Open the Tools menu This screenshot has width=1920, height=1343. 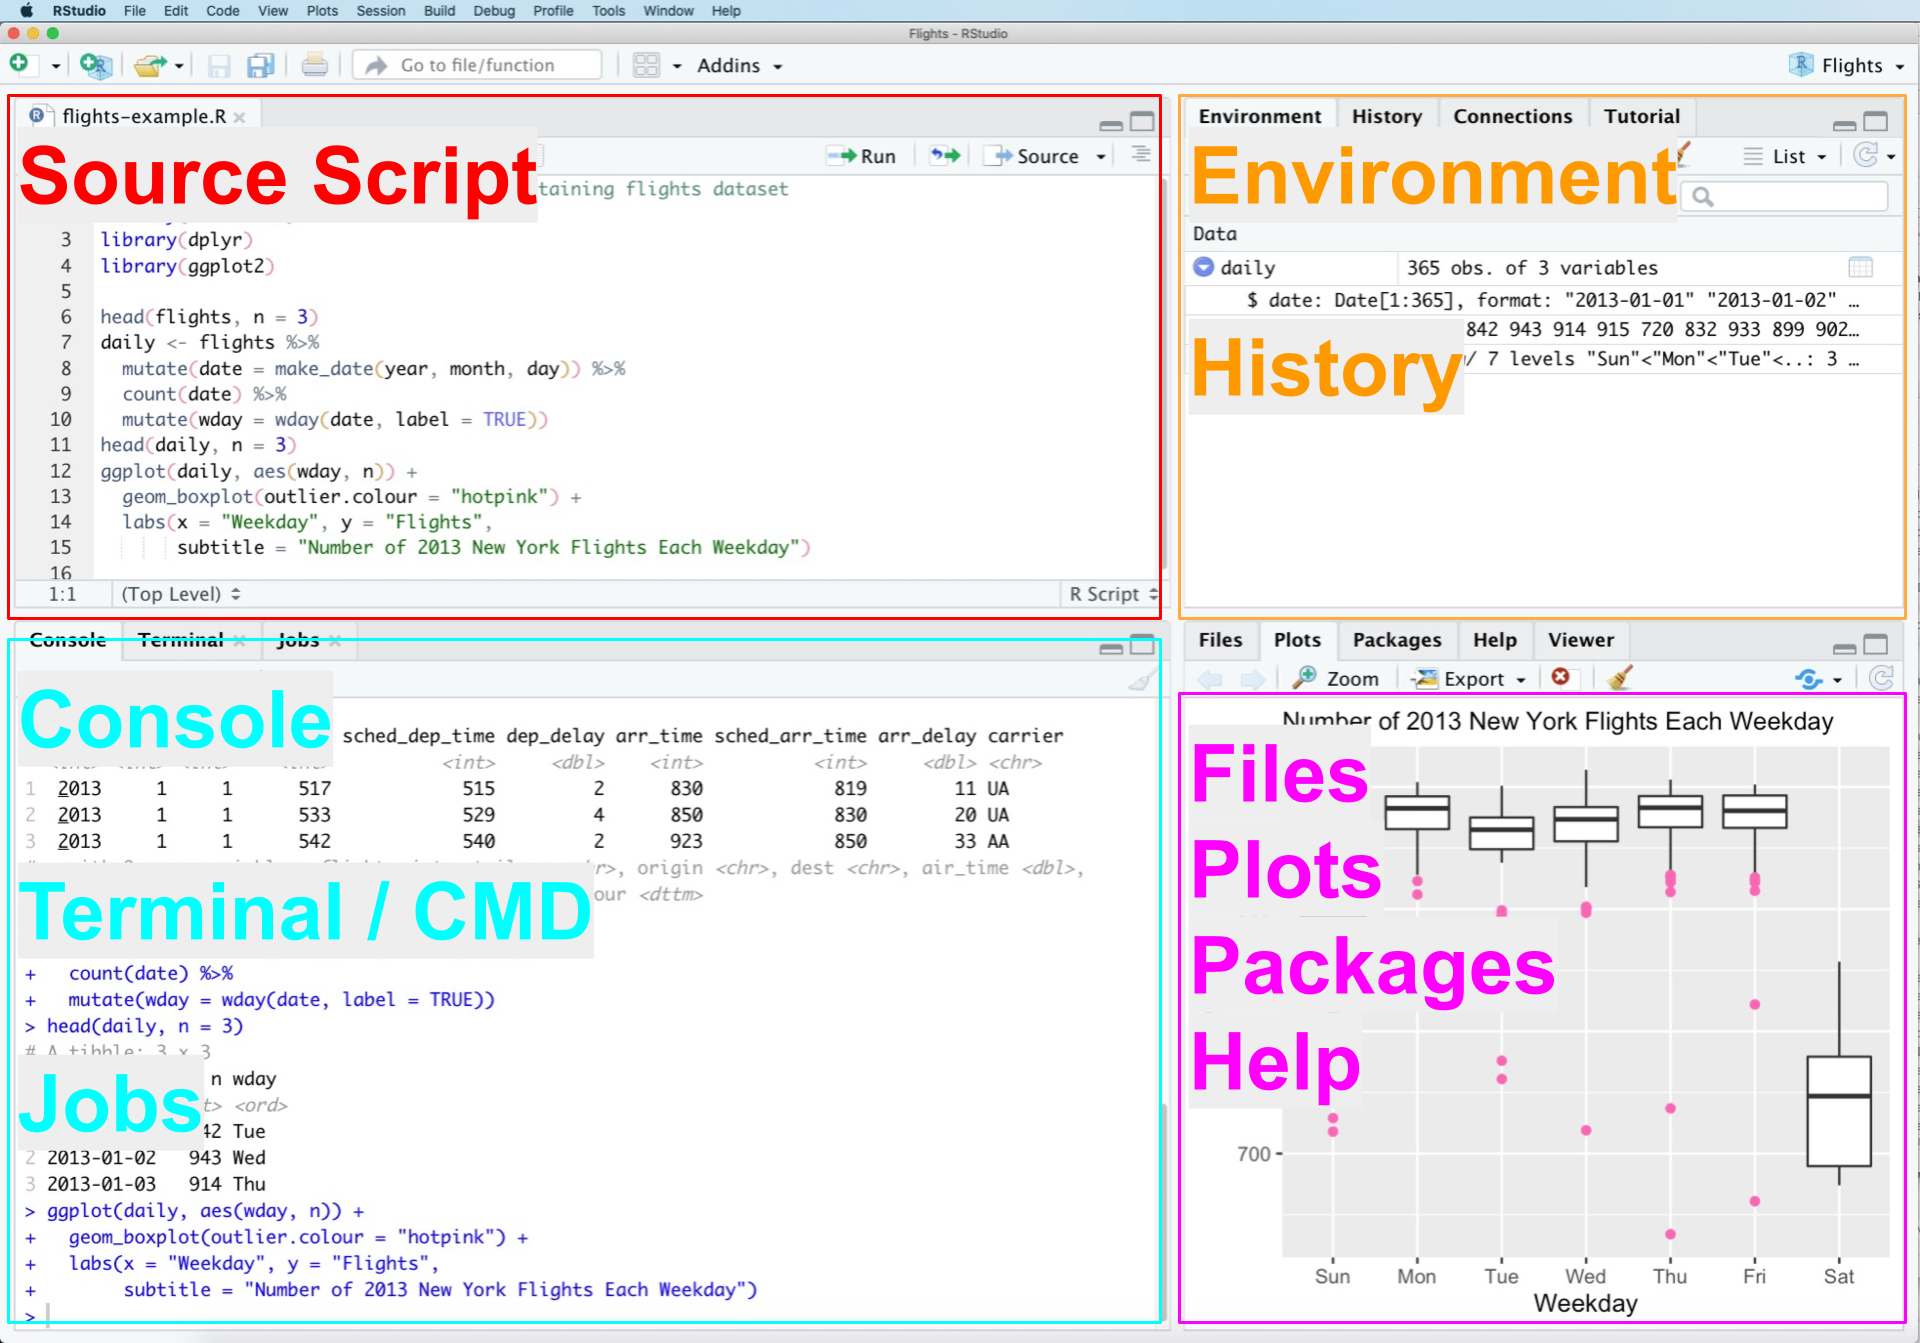point(608,11)
